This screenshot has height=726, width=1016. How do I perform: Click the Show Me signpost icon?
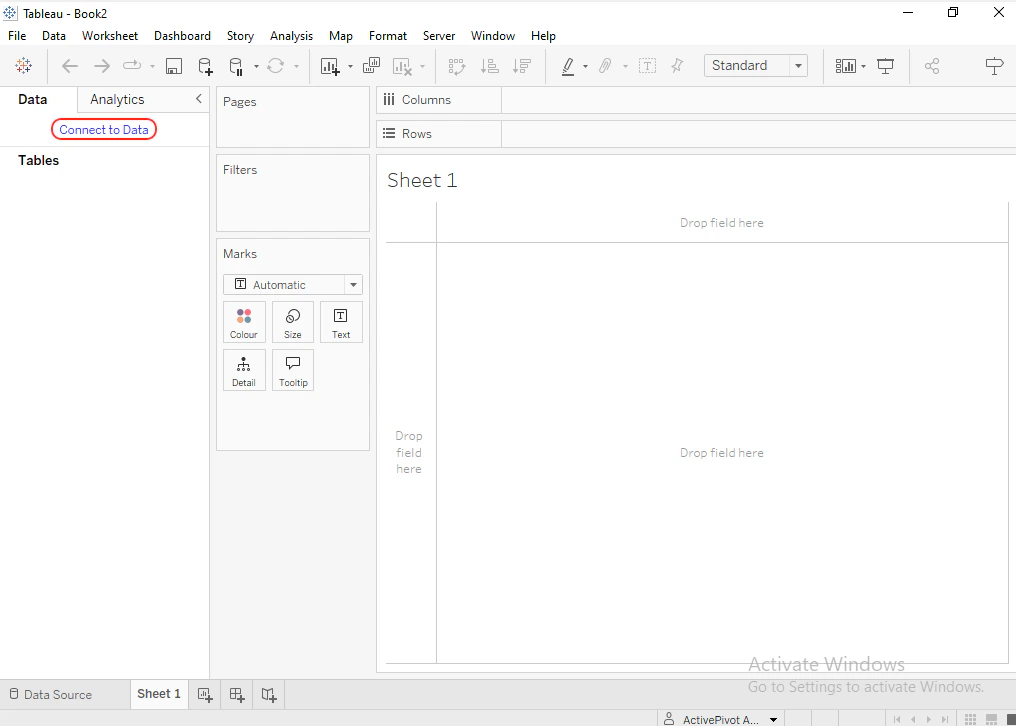[x=994, y=66]
